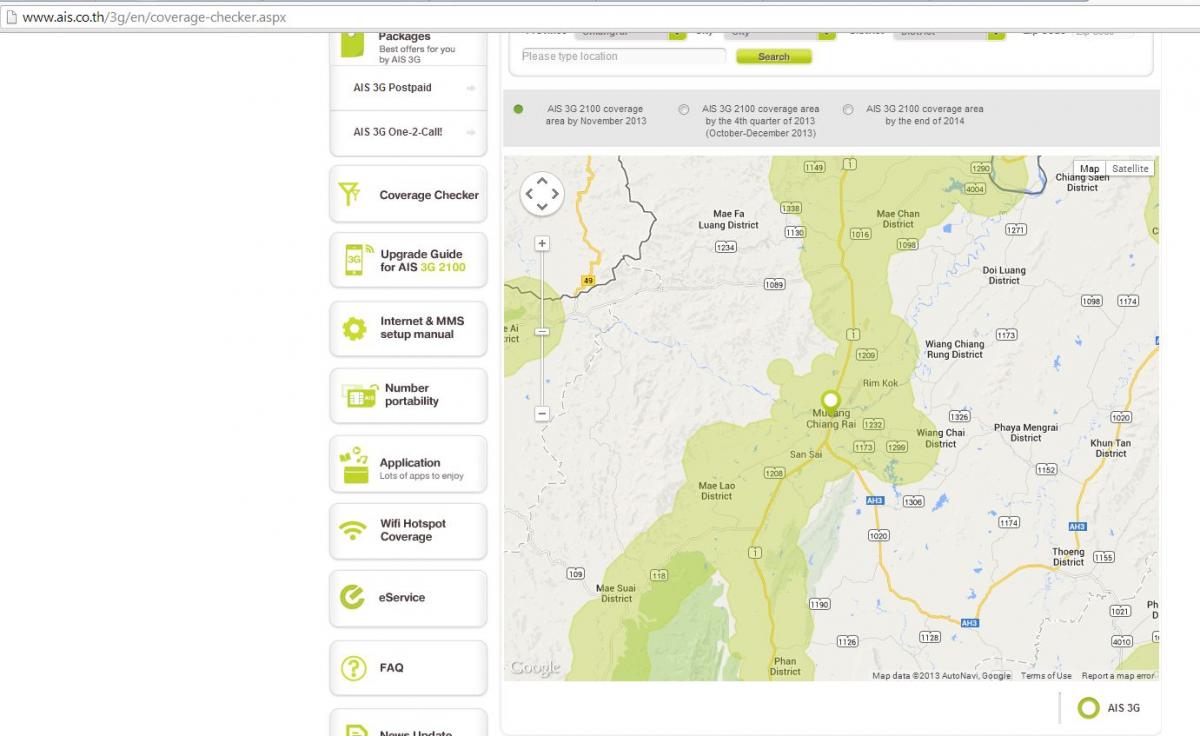Click the San Sai map label

805,454
